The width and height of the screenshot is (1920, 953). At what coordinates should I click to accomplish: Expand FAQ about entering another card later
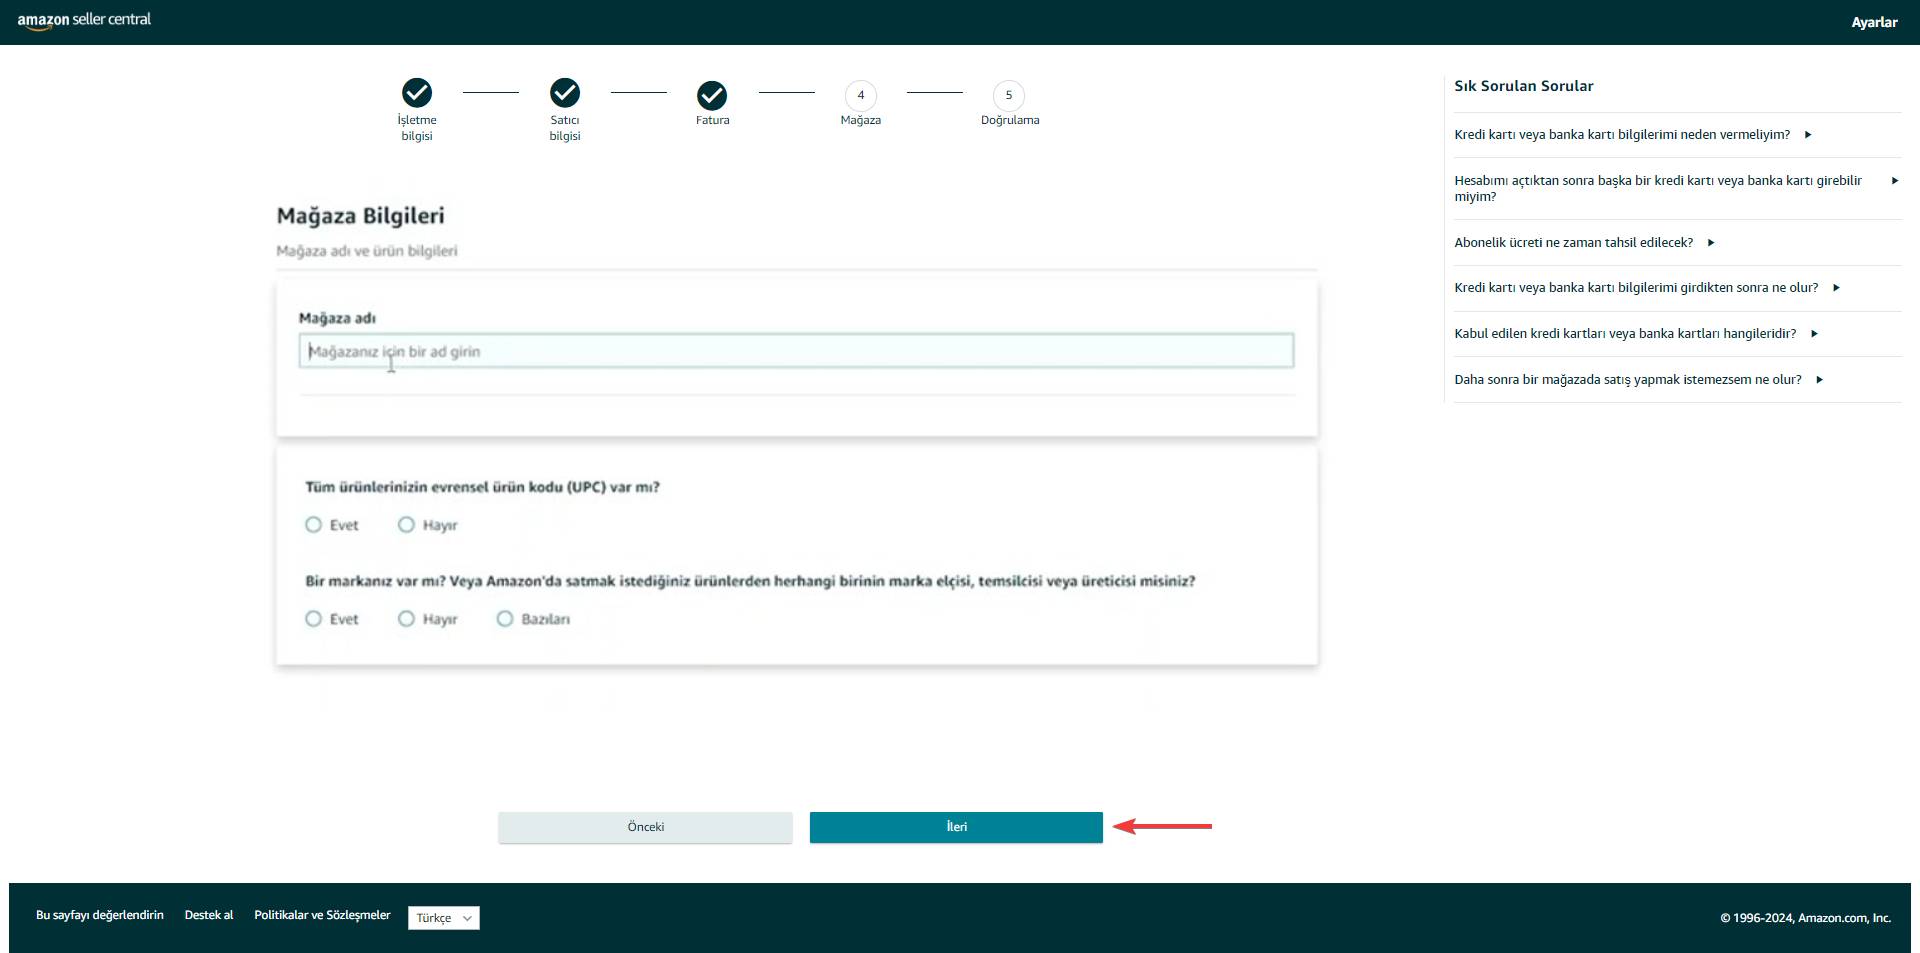click(x=1676, y=188)
